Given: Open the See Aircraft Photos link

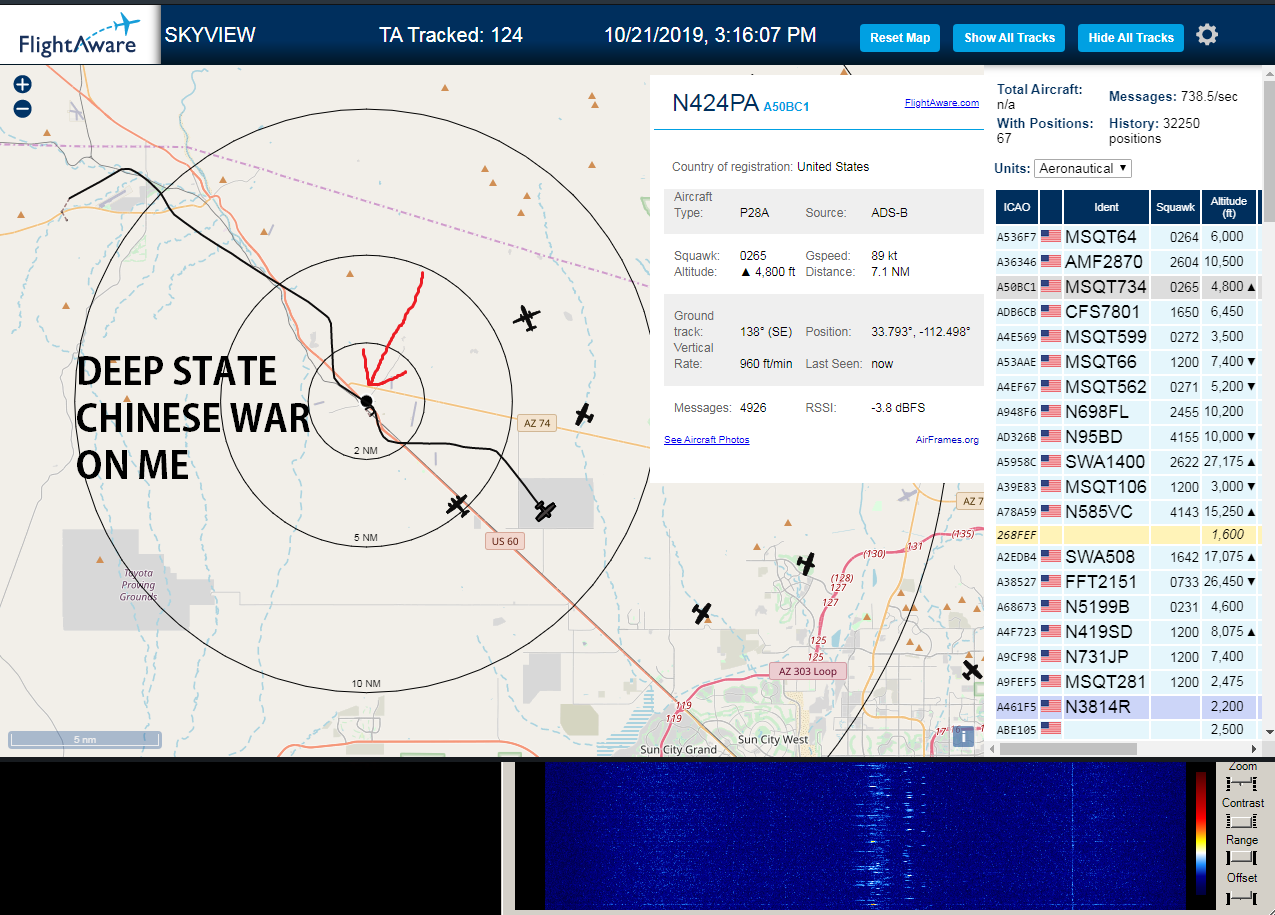Looking at the screenshot, I should click(x=706, y=440).
